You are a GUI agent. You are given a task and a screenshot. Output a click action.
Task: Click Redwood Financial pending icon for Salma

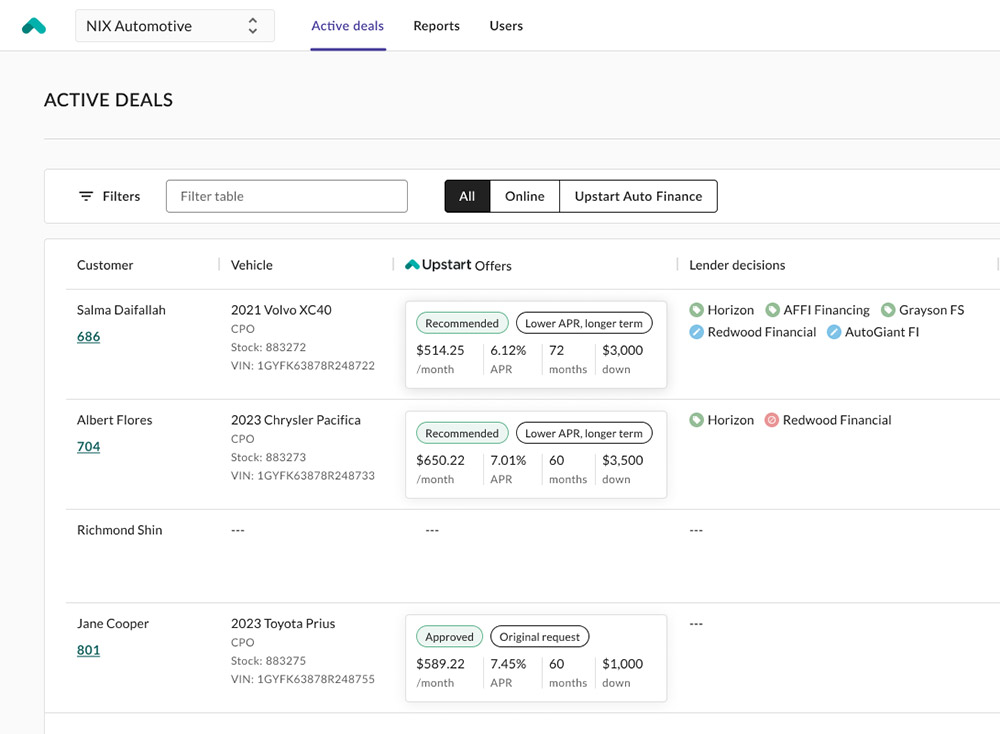(x=696, y=332)
